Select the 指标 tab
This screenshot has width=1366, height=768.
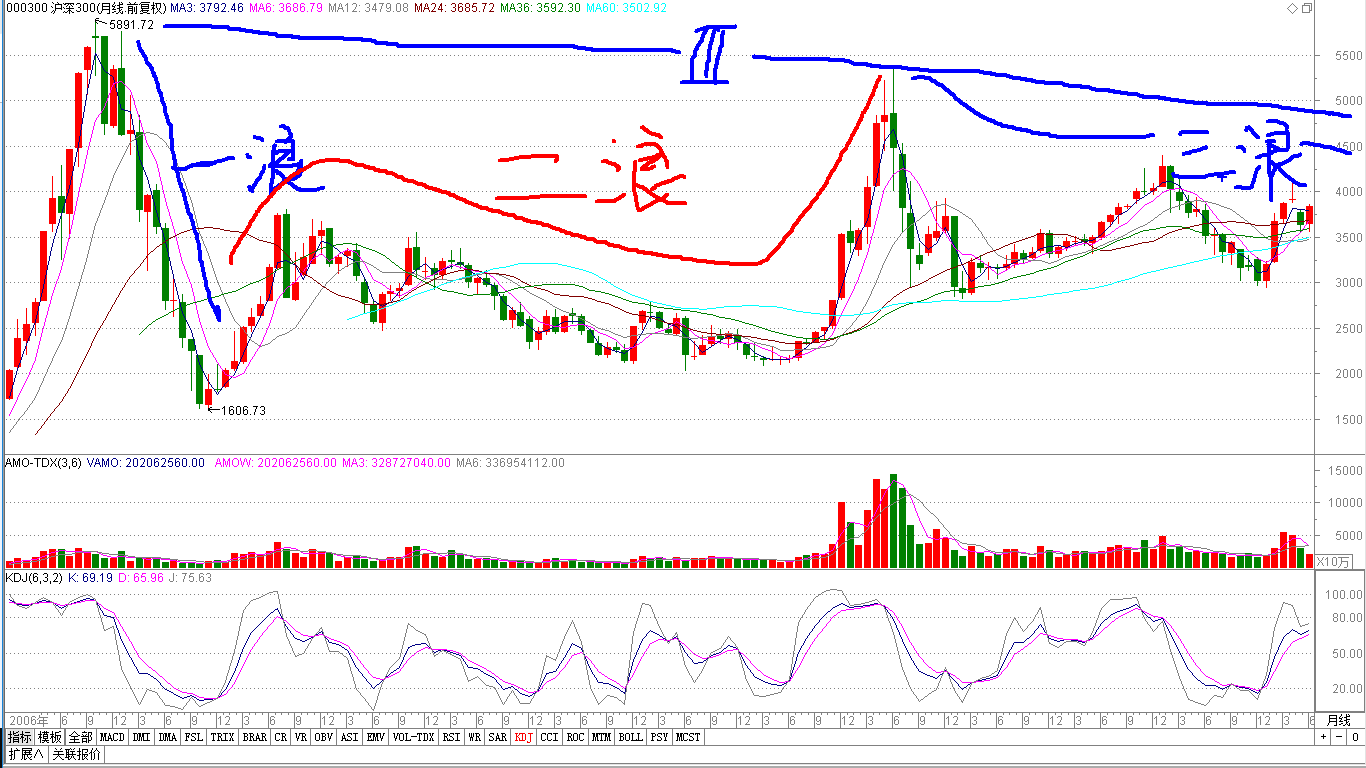[19, 737]
